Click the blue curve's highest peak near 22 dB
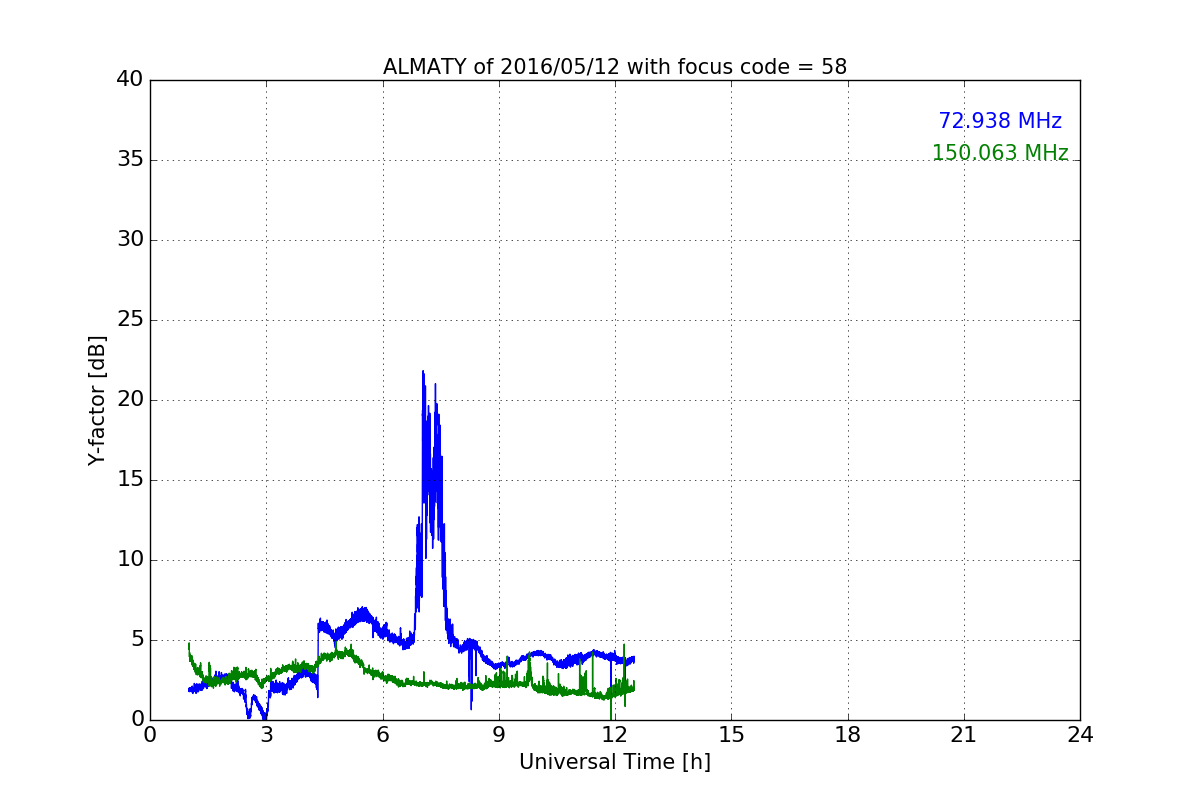The height and width of the screenshot is (800, 1200). click(423, 372)
